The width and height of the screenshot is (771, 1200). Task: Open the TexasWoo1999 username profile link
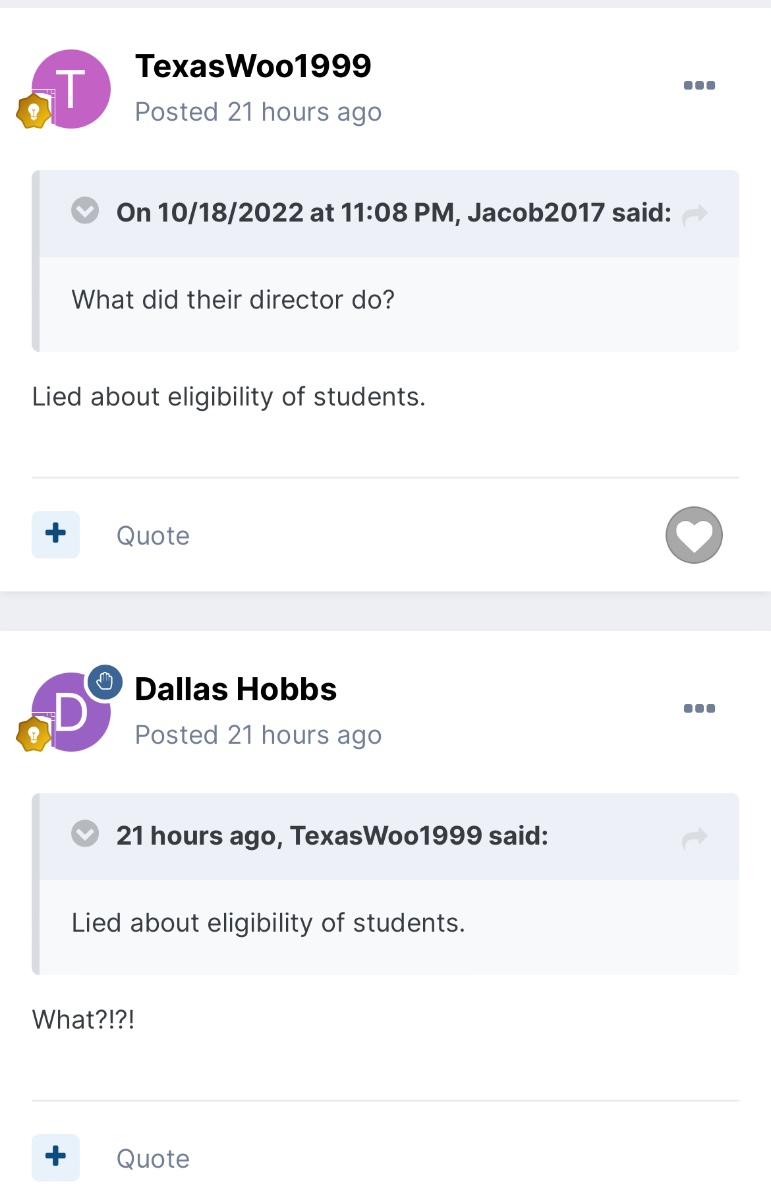tap(253, 66)
